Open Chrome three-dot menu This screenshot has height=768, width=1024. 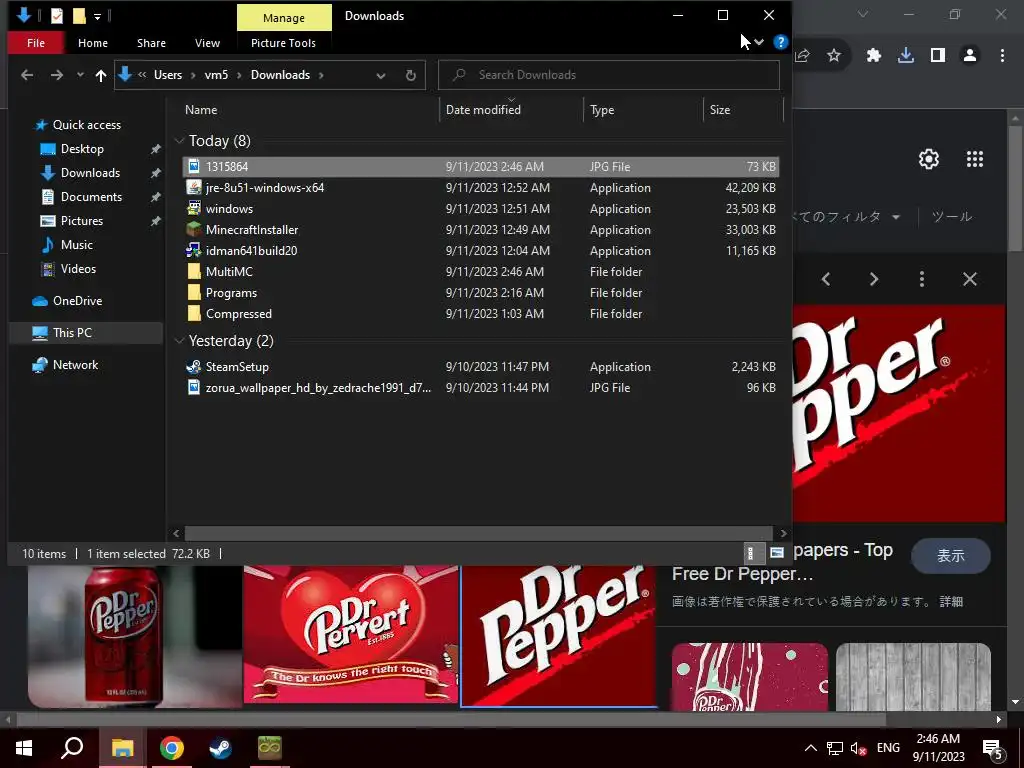pyautogui.click(x=1002, y=56)
